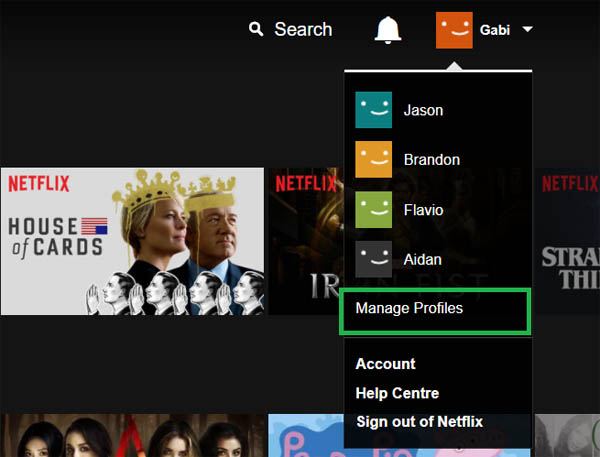Expand the profile dropdown arrow next to Gabi
The width and height of the screenshot is (600, 457).
coord(528,29)
